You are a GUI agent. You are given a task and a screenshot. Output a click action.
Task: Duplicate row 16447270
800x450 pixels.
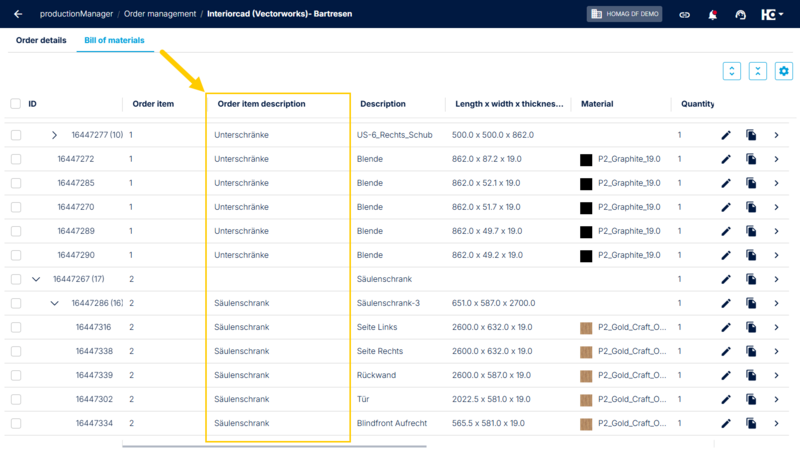pos(751,207)
